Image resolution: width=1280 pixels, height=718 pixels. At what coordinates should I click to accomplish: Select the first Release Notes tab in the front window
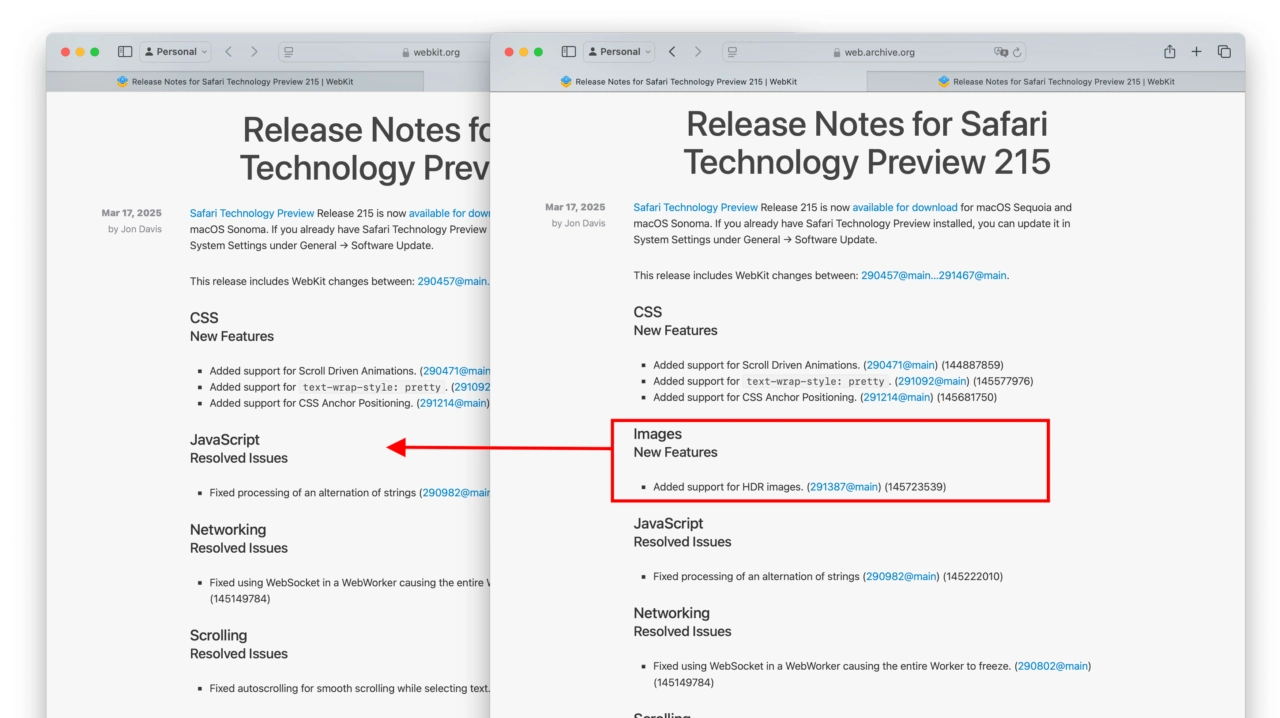click(x=678, y=82)
